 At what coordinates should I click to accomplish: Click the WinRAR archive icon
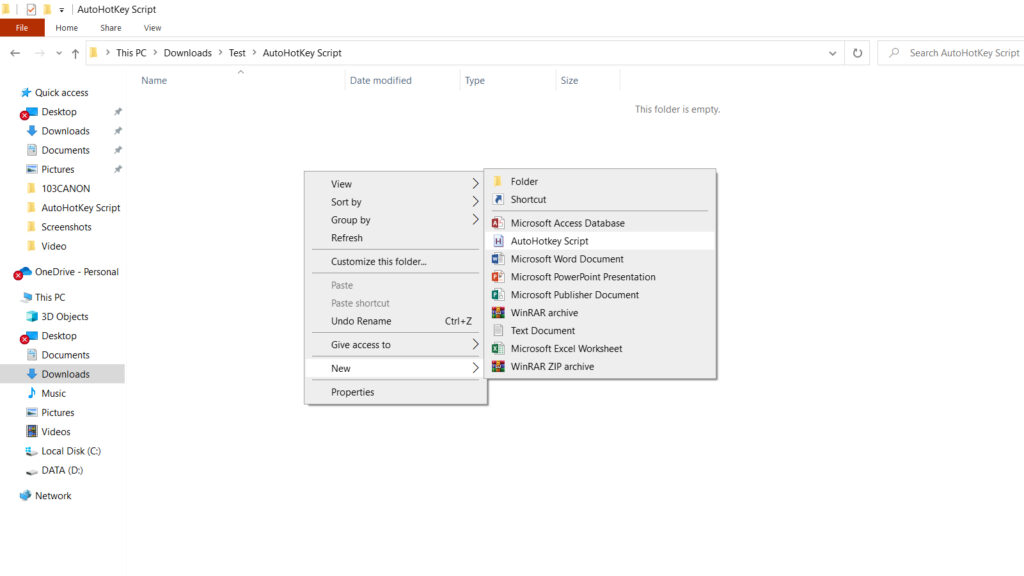coord(498,313)
